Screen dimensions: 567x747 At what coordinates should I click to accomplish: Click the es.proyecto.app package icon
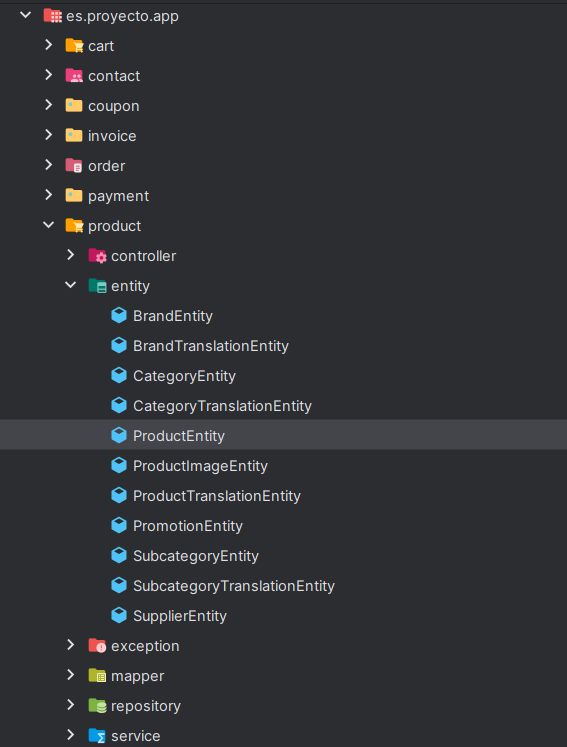click(x=52, y=16)
